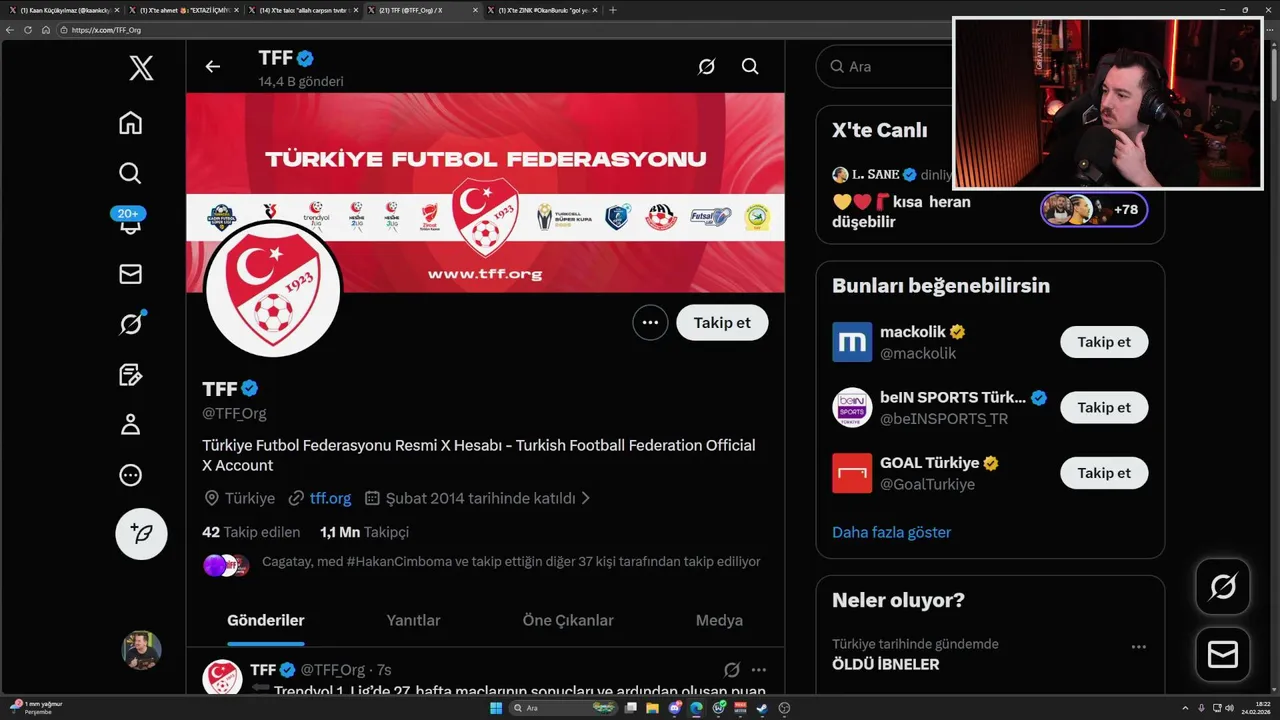Open the trending topic ÖLDÜ İBNELER
This screenshot has width=1280, height=720.
885,664
